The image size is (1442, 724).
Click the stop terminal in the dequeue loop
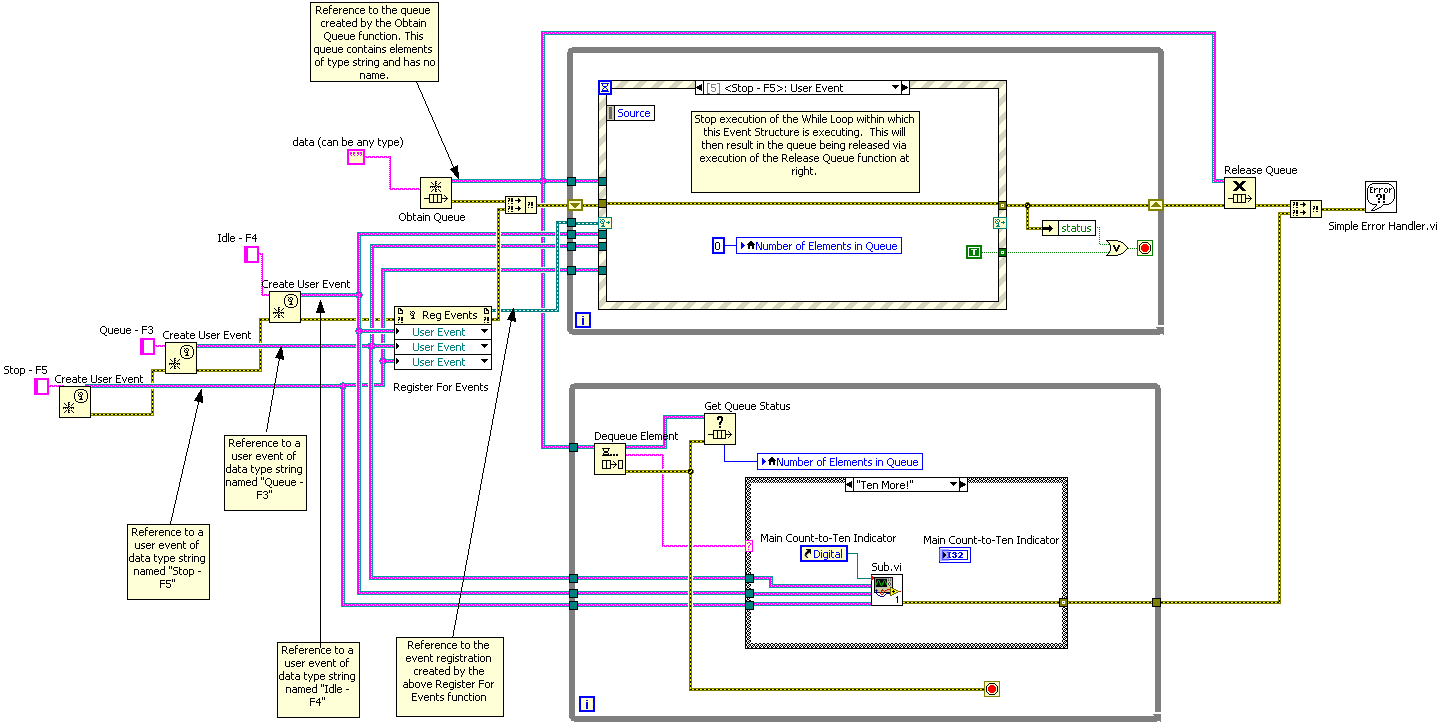992,689
